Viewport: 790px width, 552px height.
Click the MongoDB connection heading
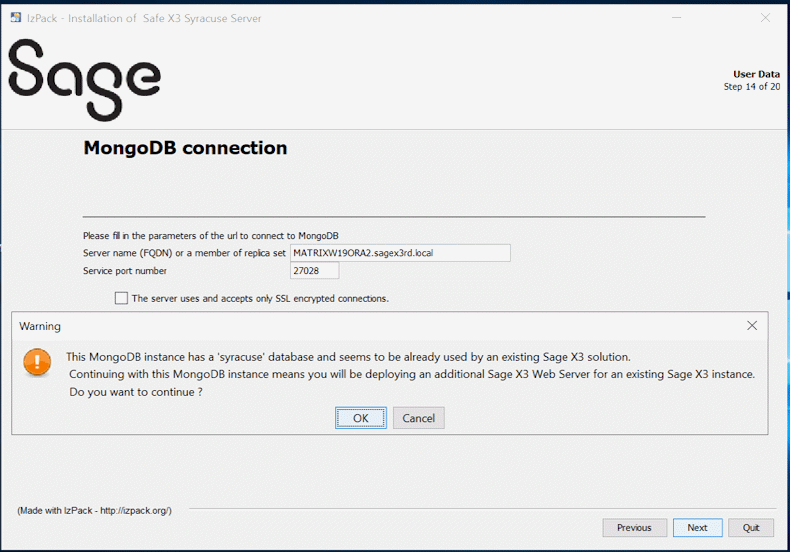point(185,148)
